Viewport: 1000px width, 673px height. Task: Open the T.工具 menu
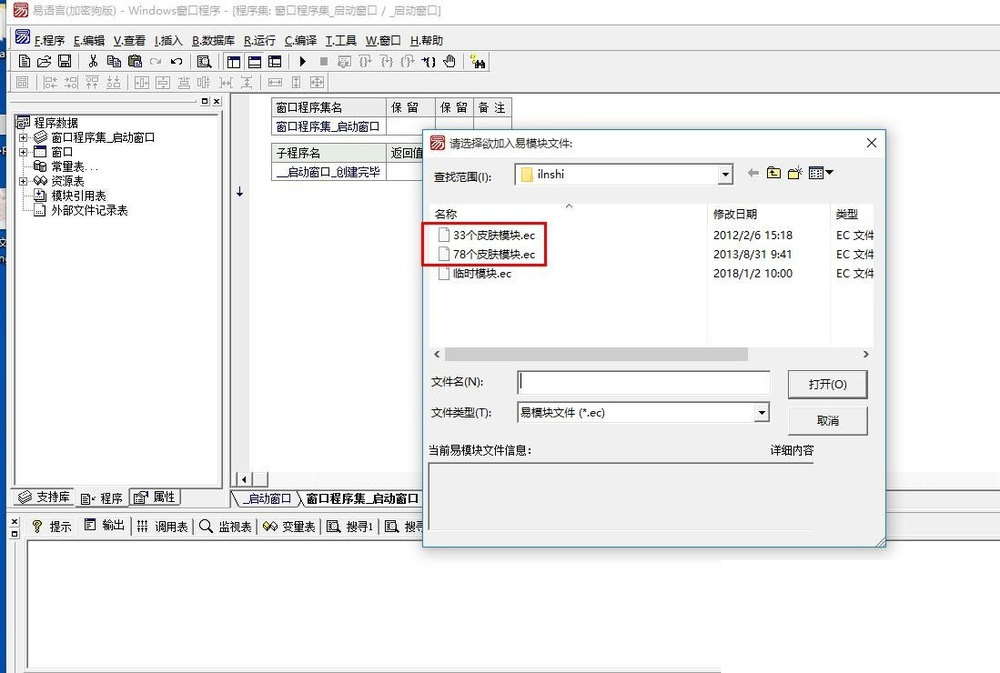tap(341, 41)
